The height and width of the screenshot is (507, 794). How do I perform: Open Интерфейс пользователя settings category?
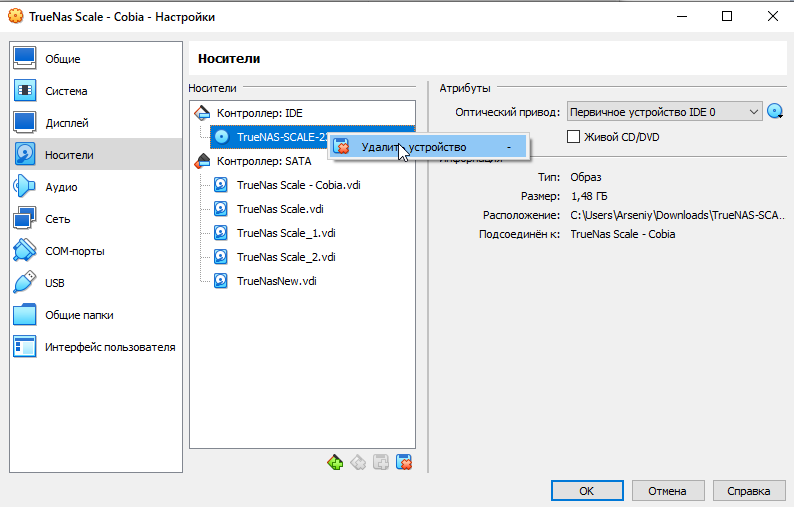point(96,347)
